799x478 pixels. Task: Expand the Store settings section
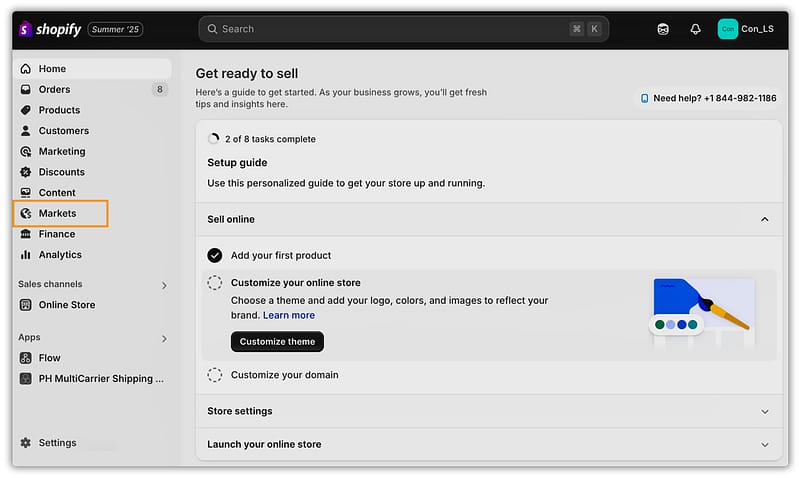(x=765, y=411)
